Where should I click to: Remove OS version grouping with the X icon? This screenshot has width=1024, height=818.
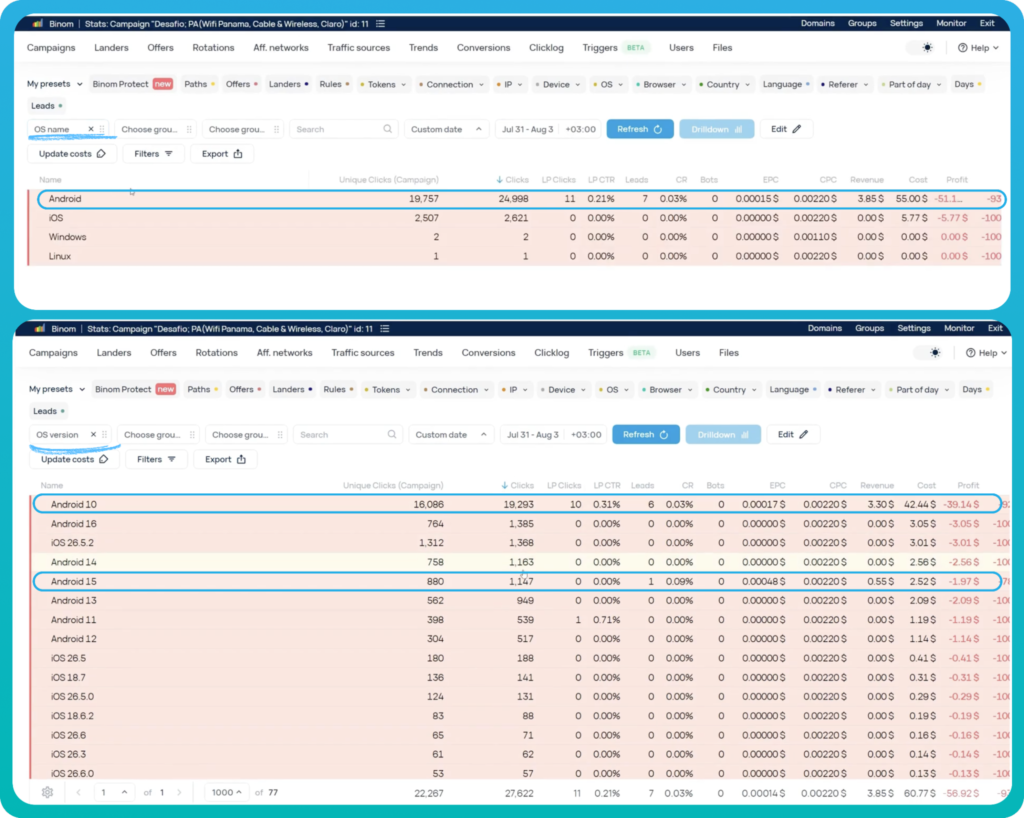coord(93,434)
